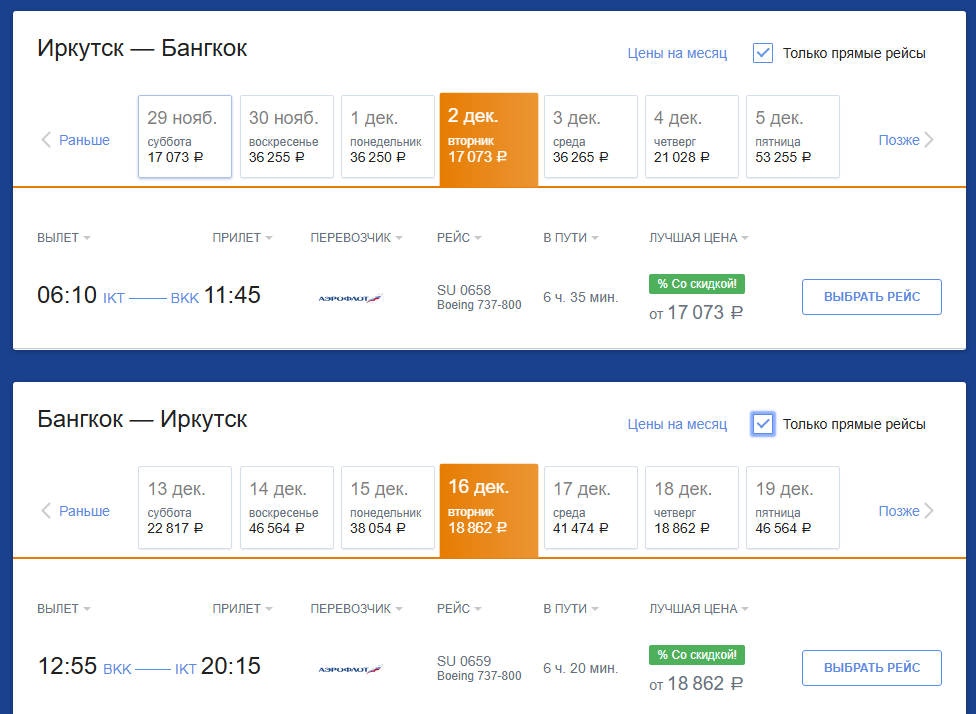Click right chevron 'Позже' for Иркутск — Бангкок dates

pyautogui.click(x=906, y=140)
